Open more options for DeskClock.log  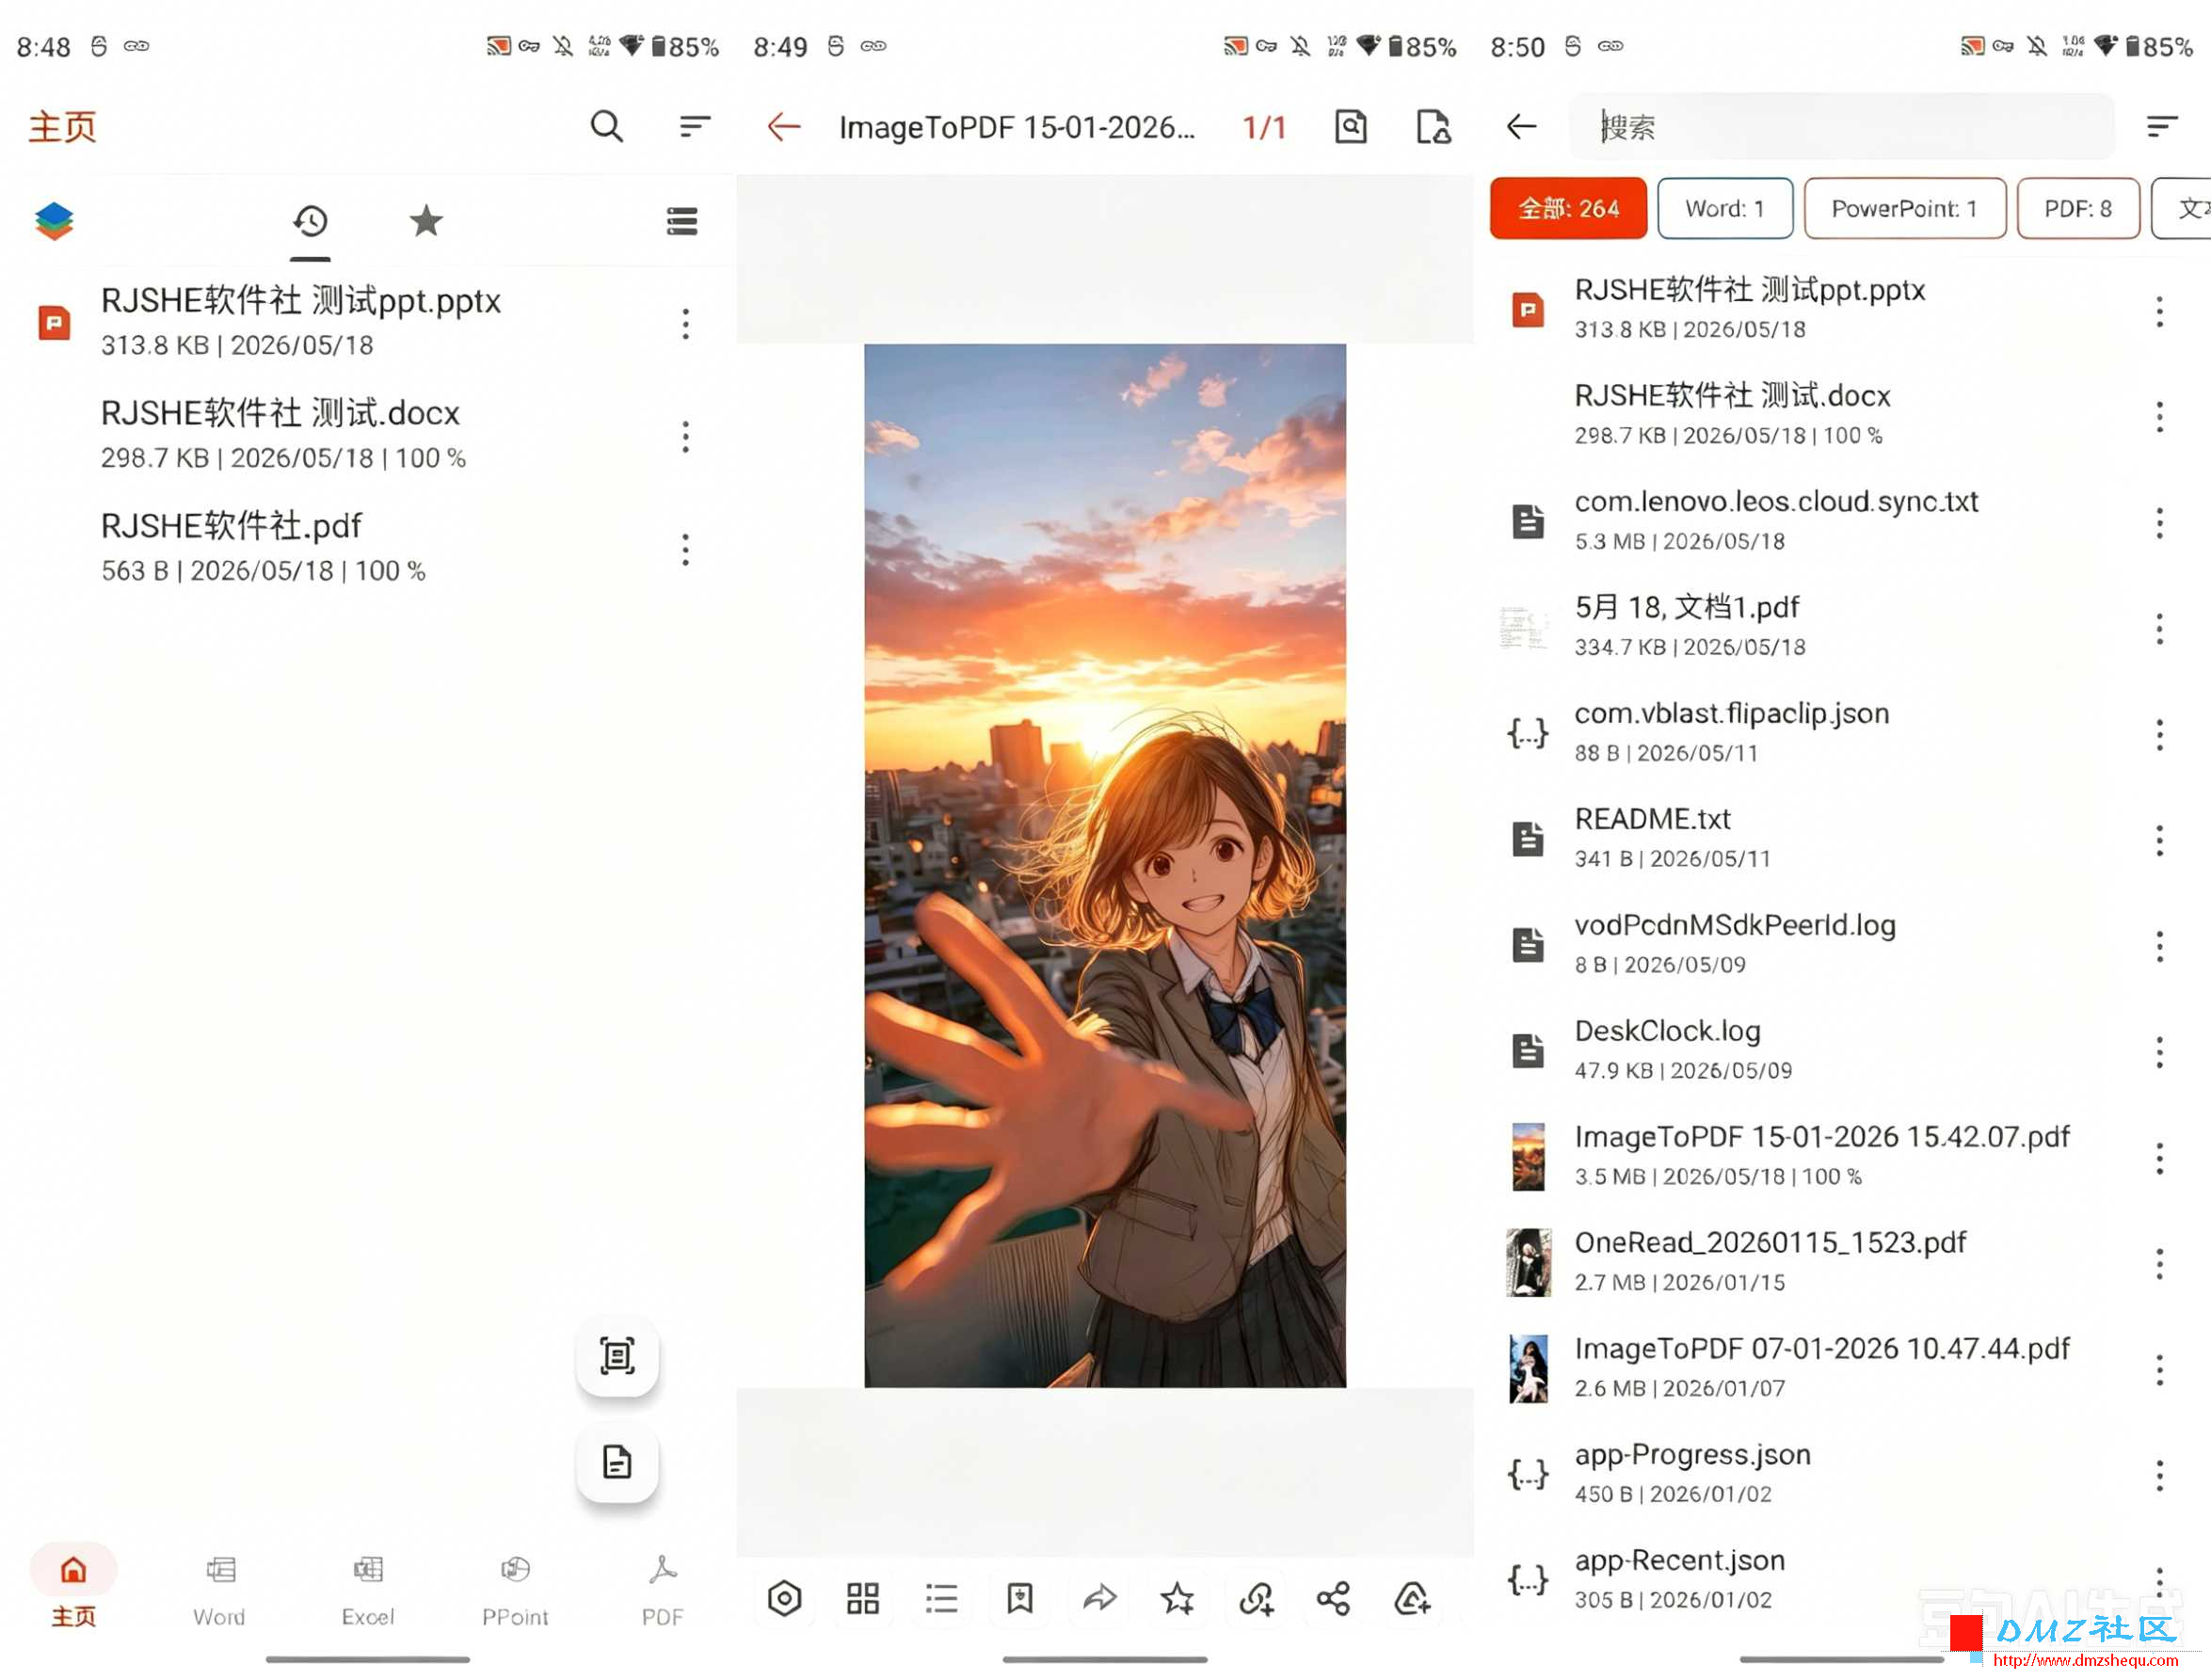2160,1053
